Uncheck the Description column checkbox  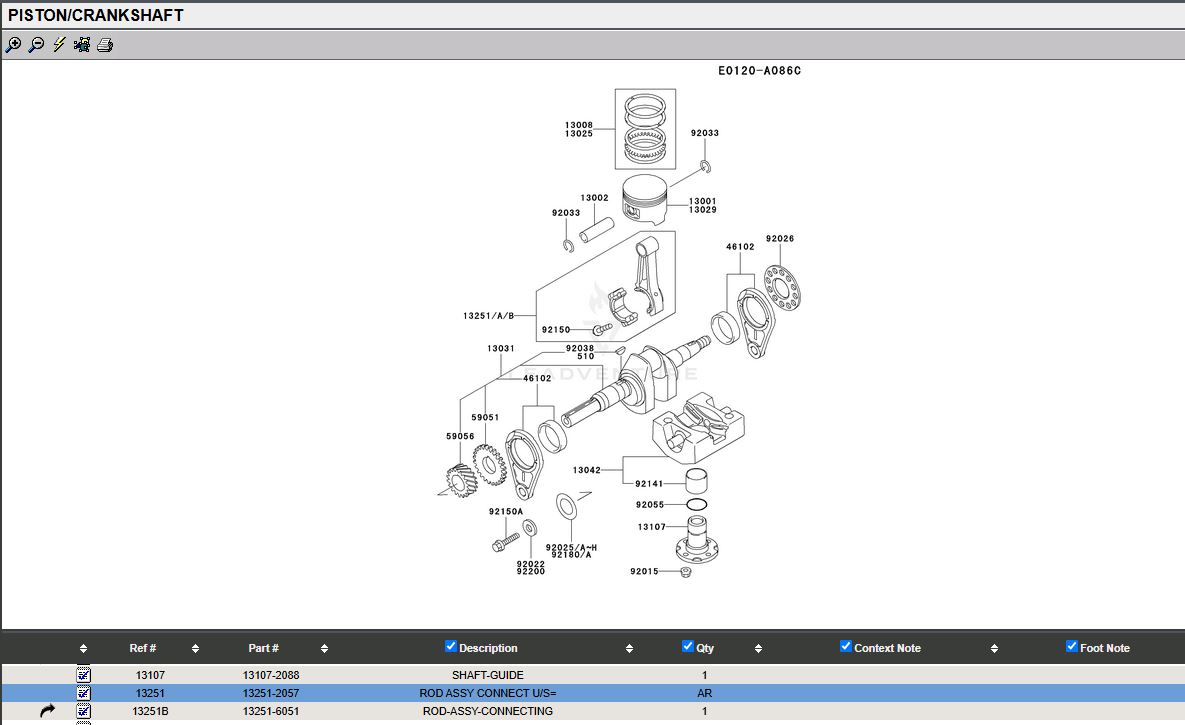pos(450,647)
